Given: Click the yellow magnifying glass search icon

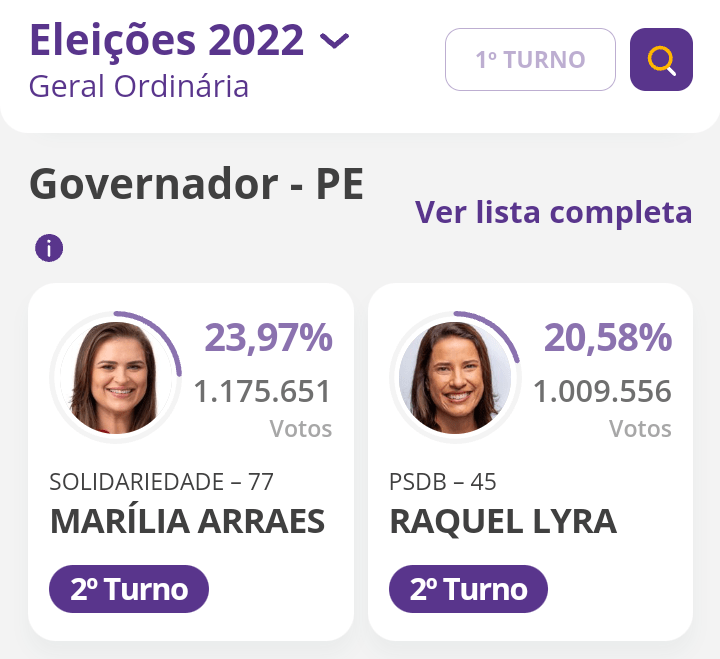Looking at the screenshot, I should click(x=661, y=60).
